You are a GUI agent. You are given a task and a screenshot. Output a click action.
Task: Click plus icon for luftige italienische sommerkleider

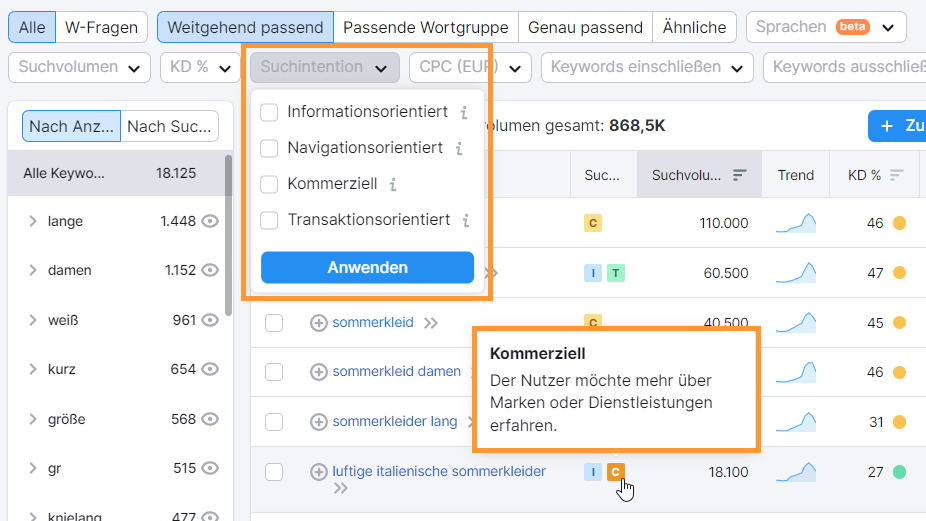[x=319, y=472]
